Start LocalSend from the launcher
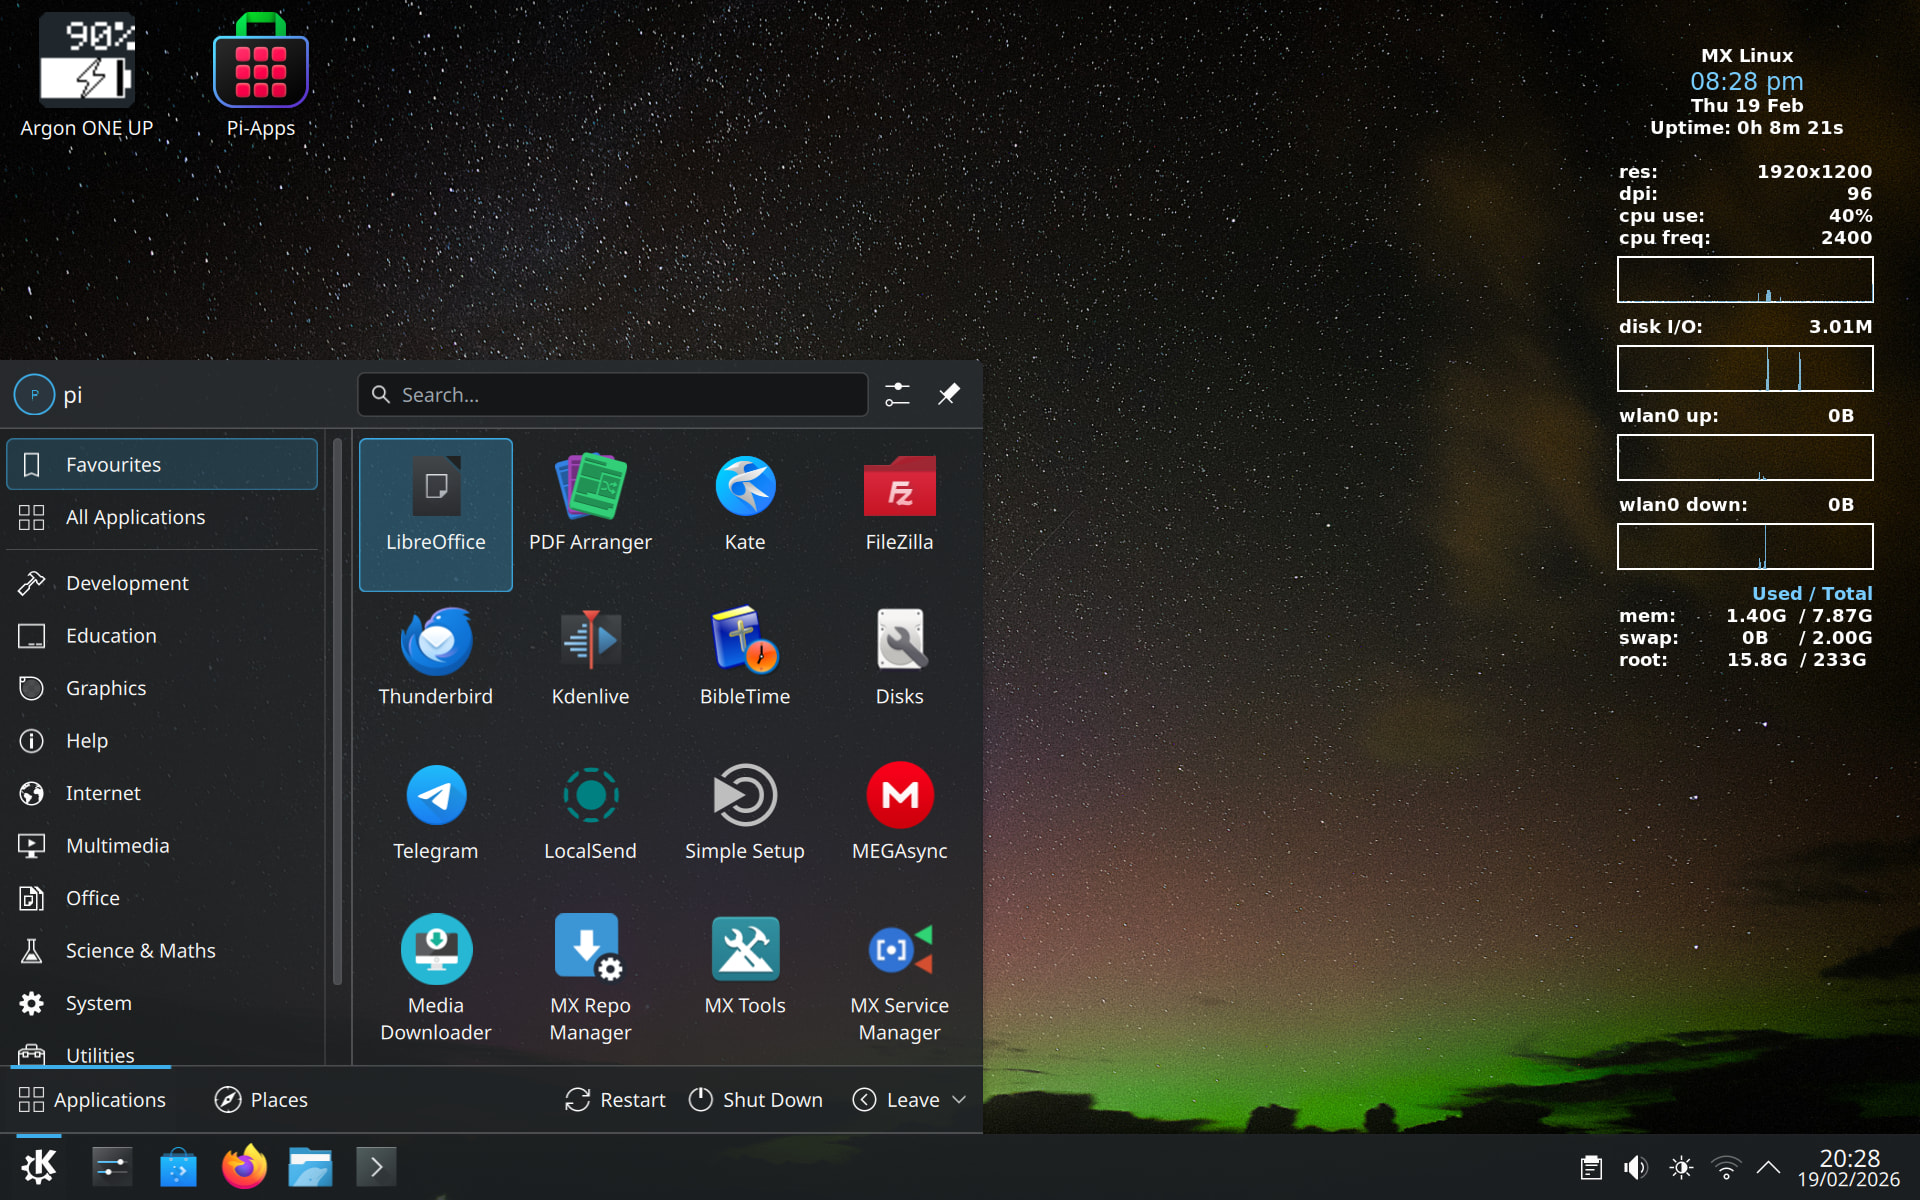 590,810
